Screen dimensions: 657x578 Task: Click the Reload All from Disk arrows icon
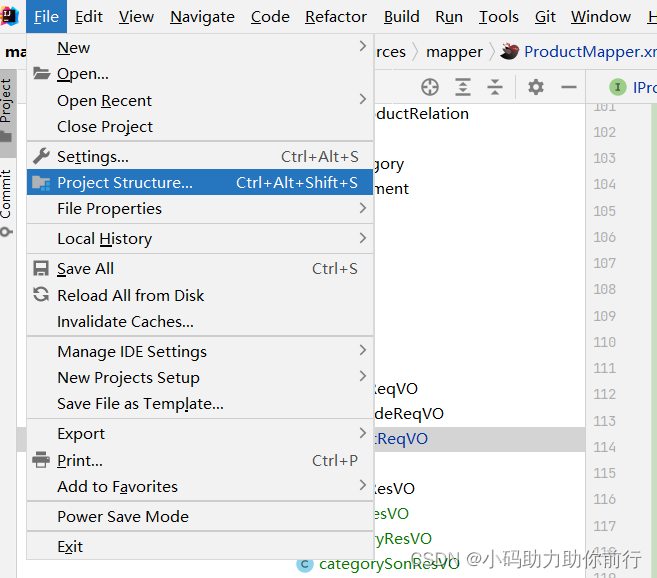pos(41,295)
